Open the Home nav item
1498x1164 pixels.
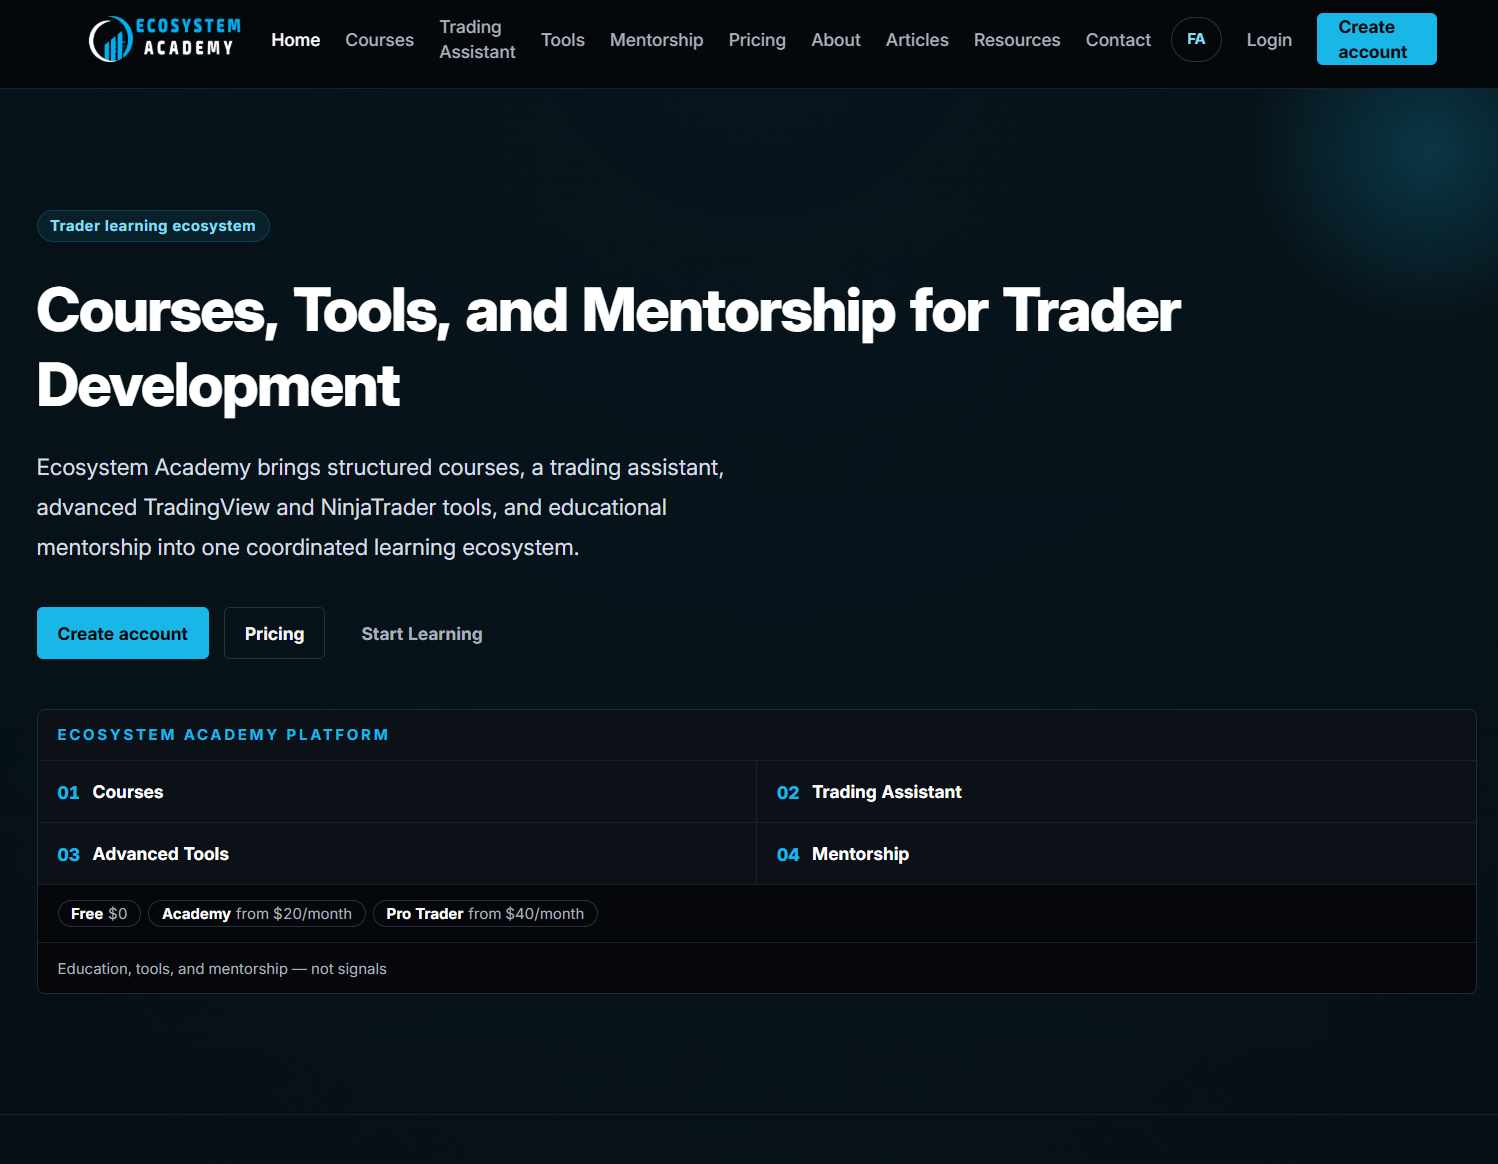pos(296,40)
